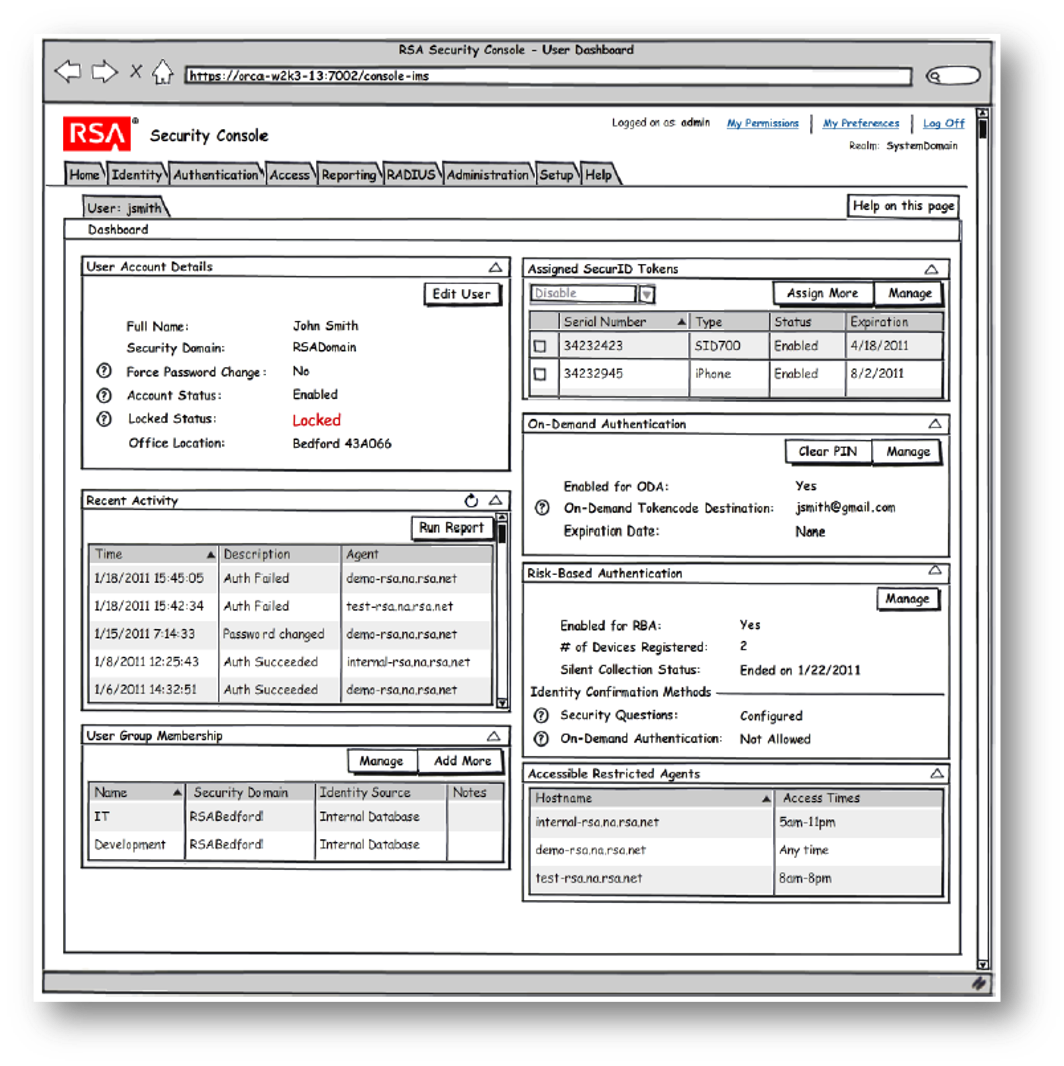Go to browser home page icon

(162, 72)
